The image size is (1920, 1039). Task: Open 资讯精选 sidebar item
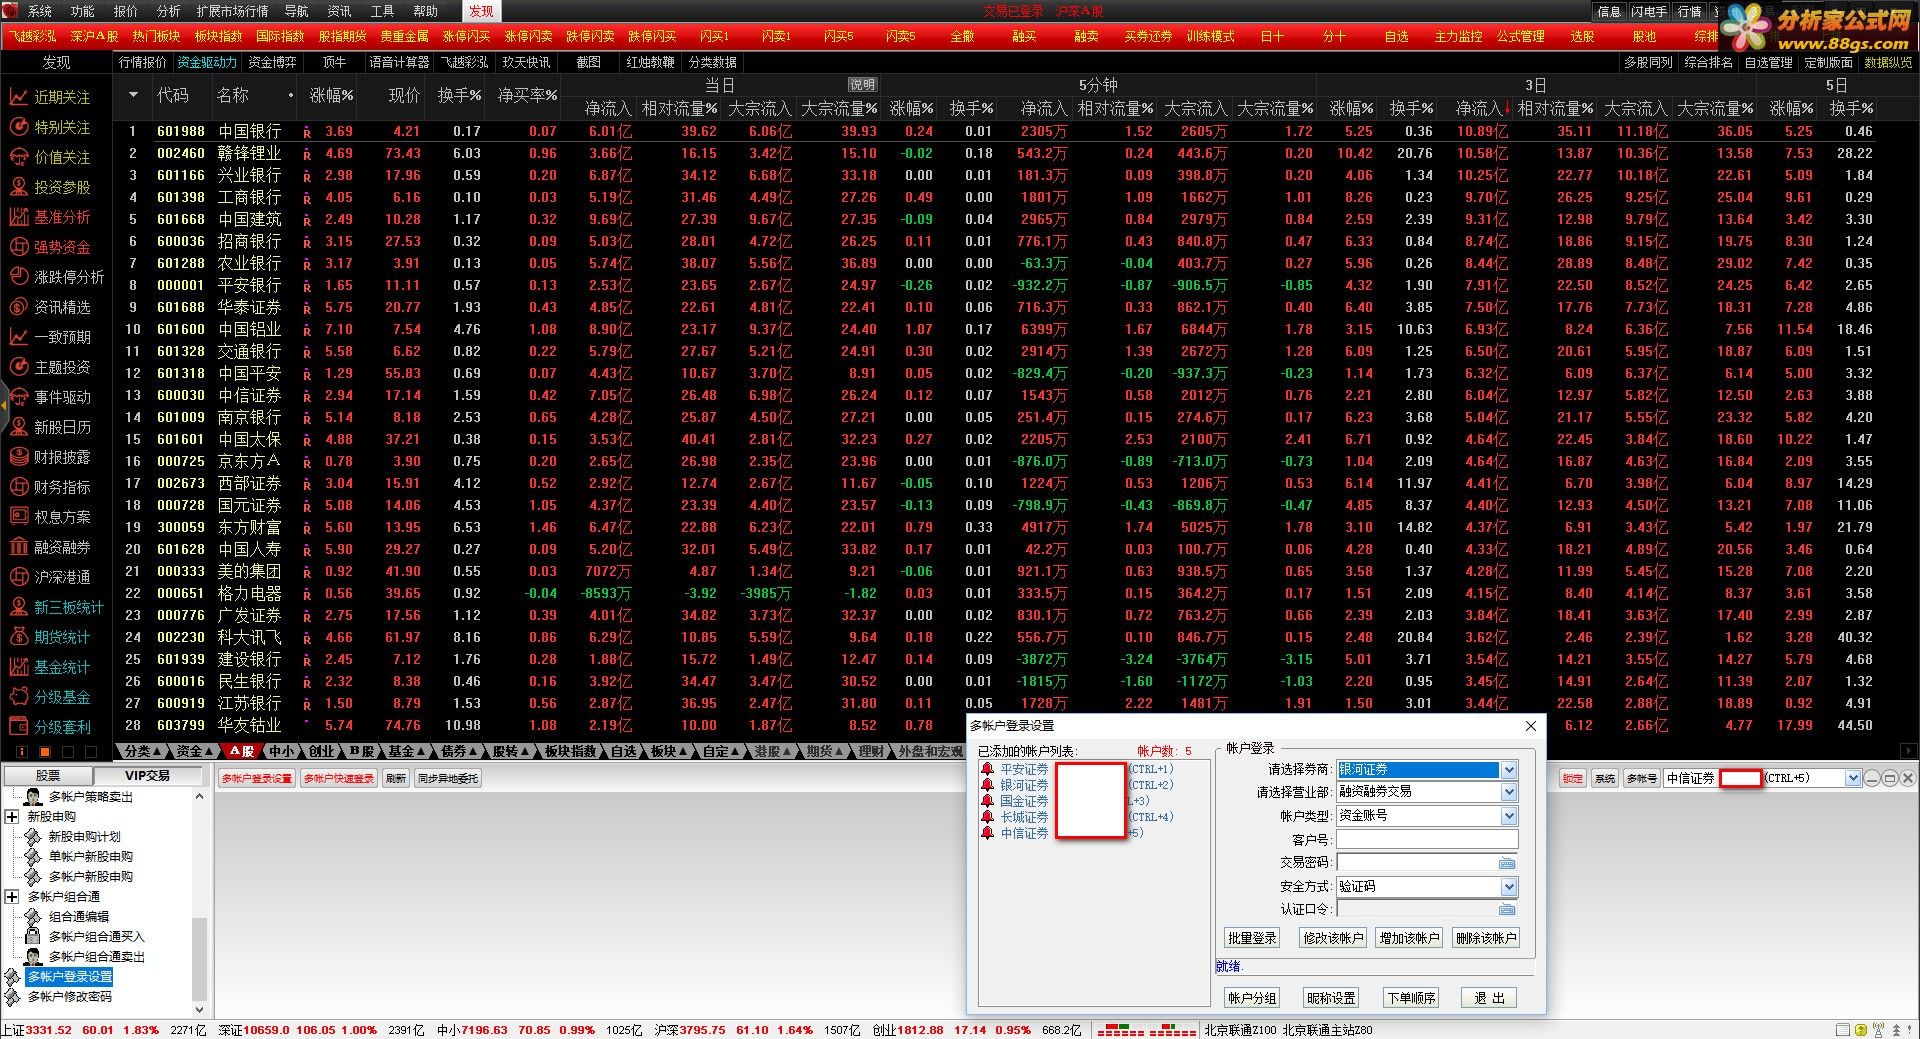50,307
